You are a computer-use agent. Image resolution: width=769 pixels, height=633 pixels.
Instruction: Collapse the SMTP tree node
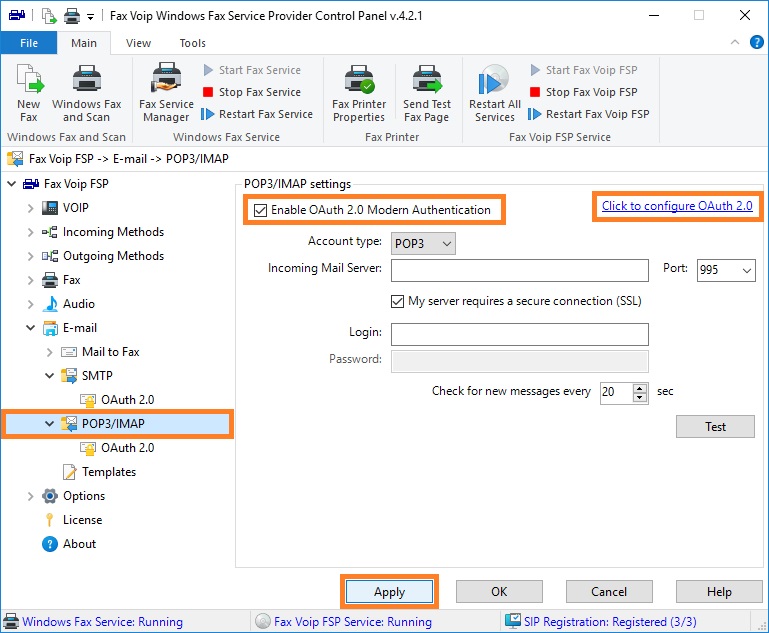click(50, 376)
